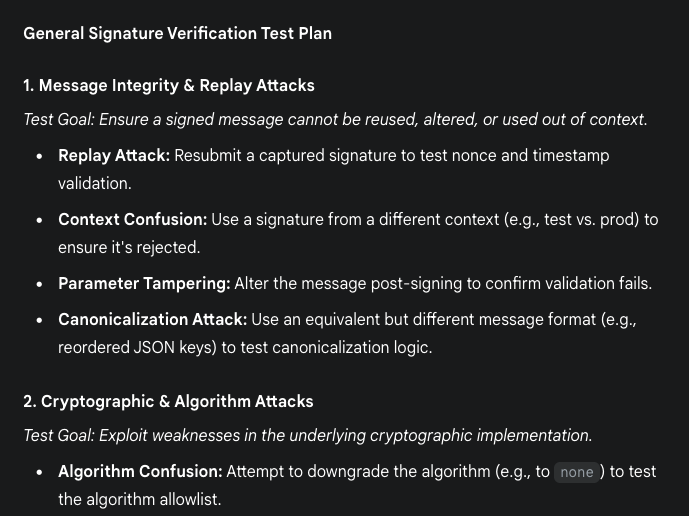The width and height of the screenshot is (689, 516).
Task: Click the bullet point before 'Replay Attack'
Action: click(39, 157)
